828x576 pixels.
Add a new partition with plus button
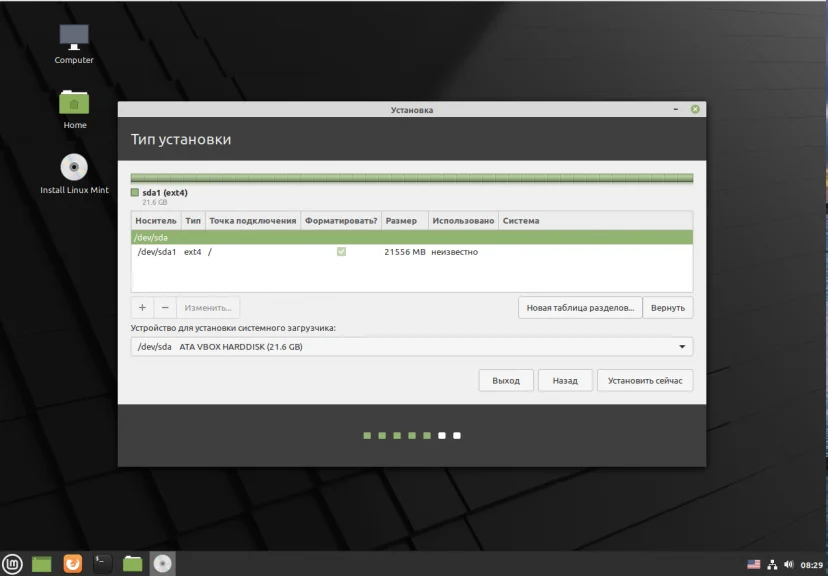[142, 307]
